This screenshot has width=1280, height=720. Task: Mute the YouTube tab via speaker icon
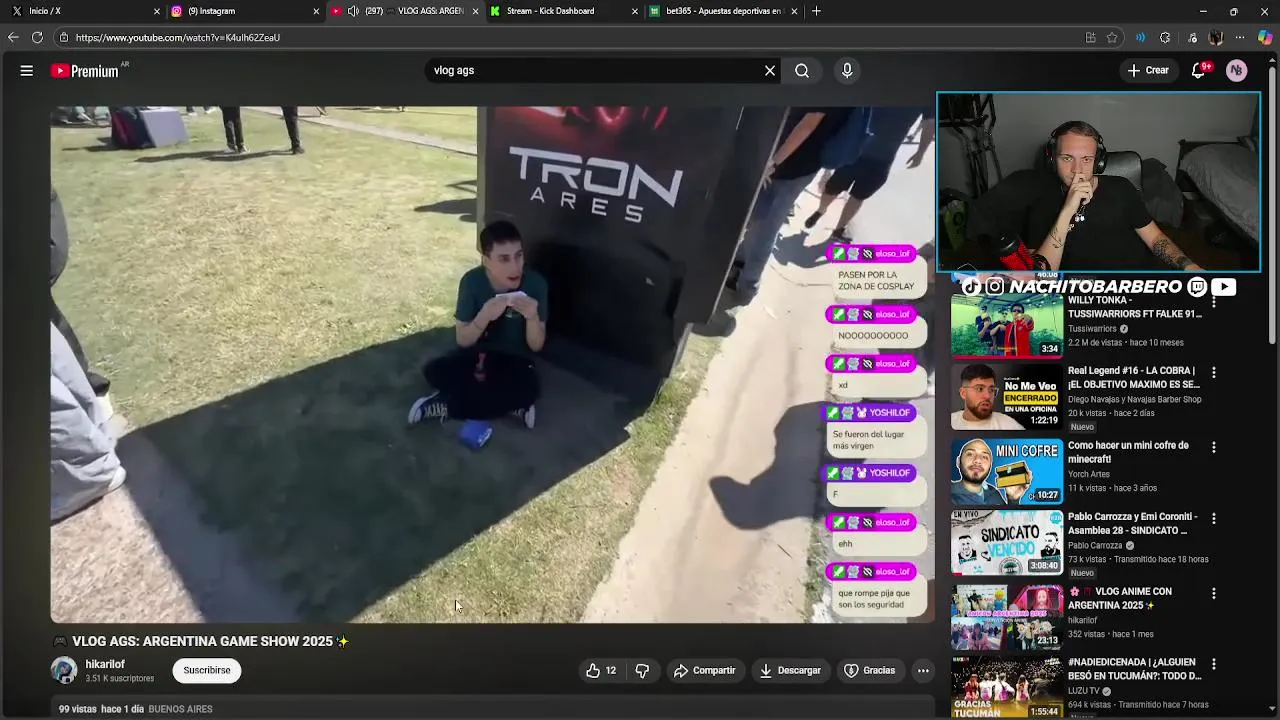click(x=353, y=11)
